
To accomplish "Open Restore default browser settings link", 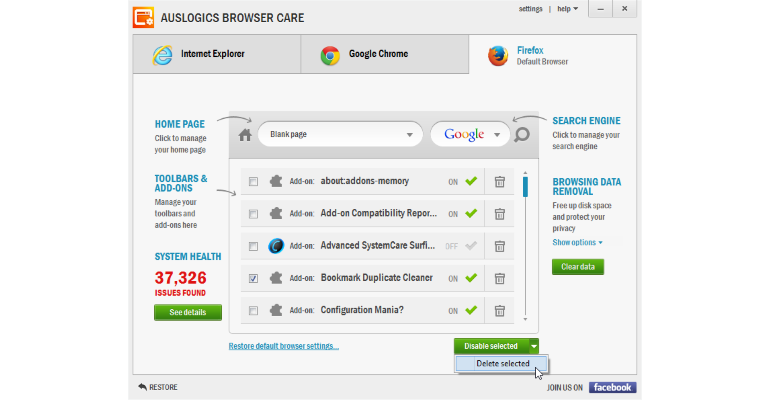I will tap(284, 346).
